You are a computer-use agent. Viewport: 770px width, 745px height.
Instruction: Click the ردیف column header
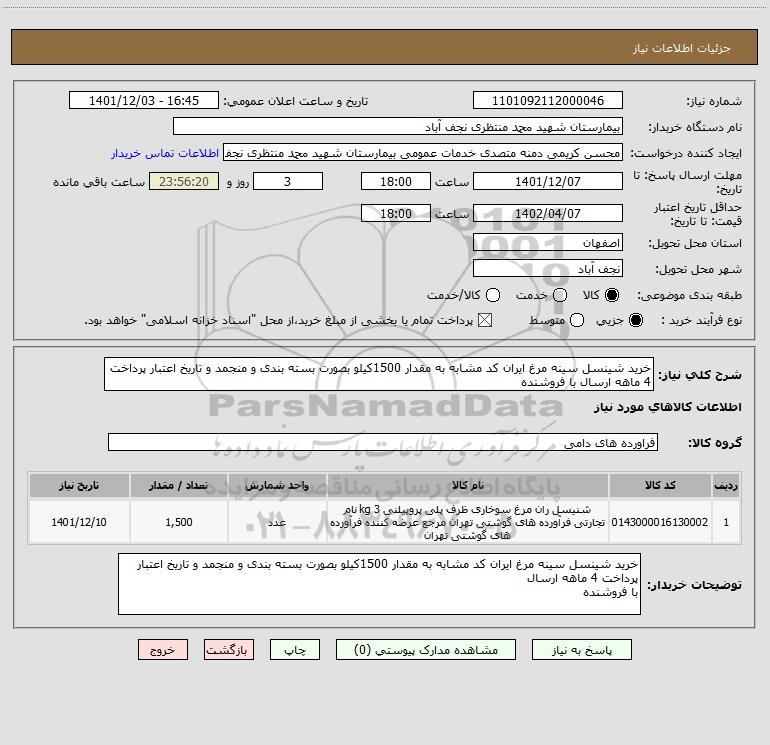click(726, 485)
